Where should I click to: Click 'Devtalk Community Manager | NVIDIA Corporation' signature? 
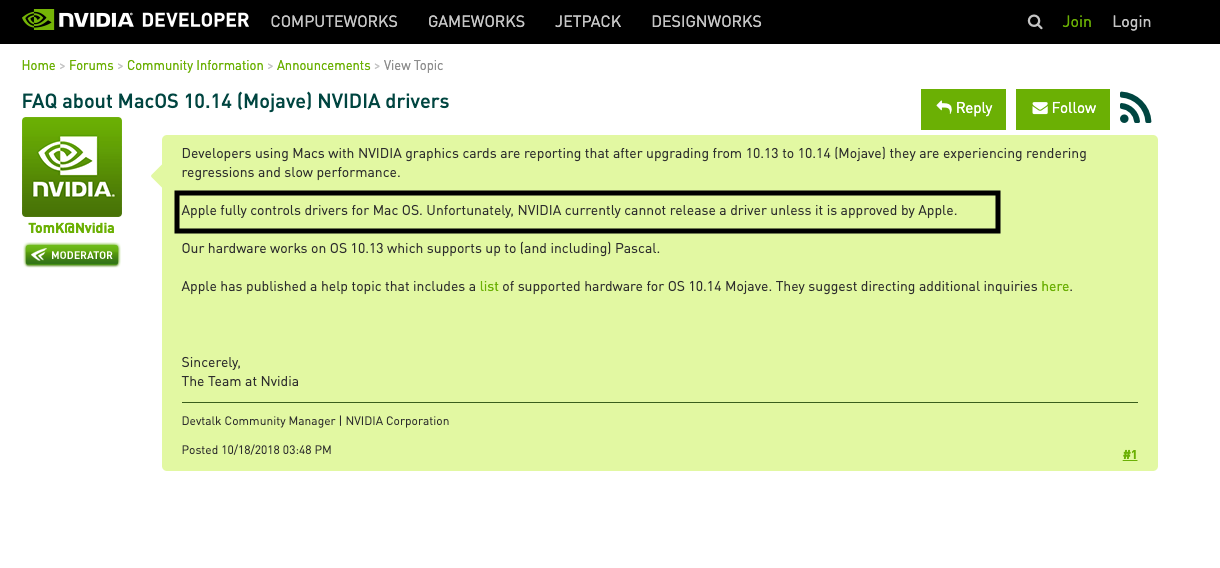pos(315,422)
